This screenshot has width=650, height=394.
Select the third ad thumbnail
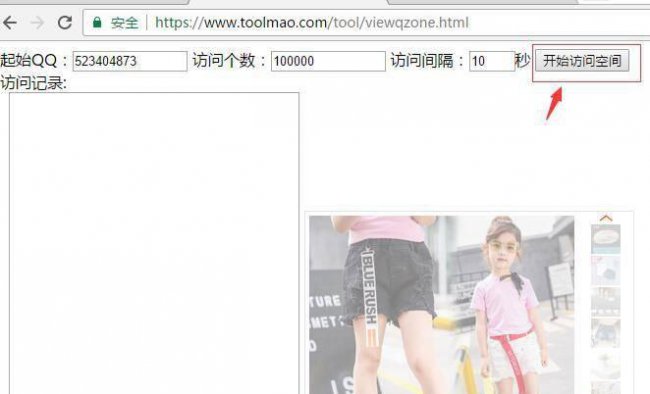pos(606,302)
